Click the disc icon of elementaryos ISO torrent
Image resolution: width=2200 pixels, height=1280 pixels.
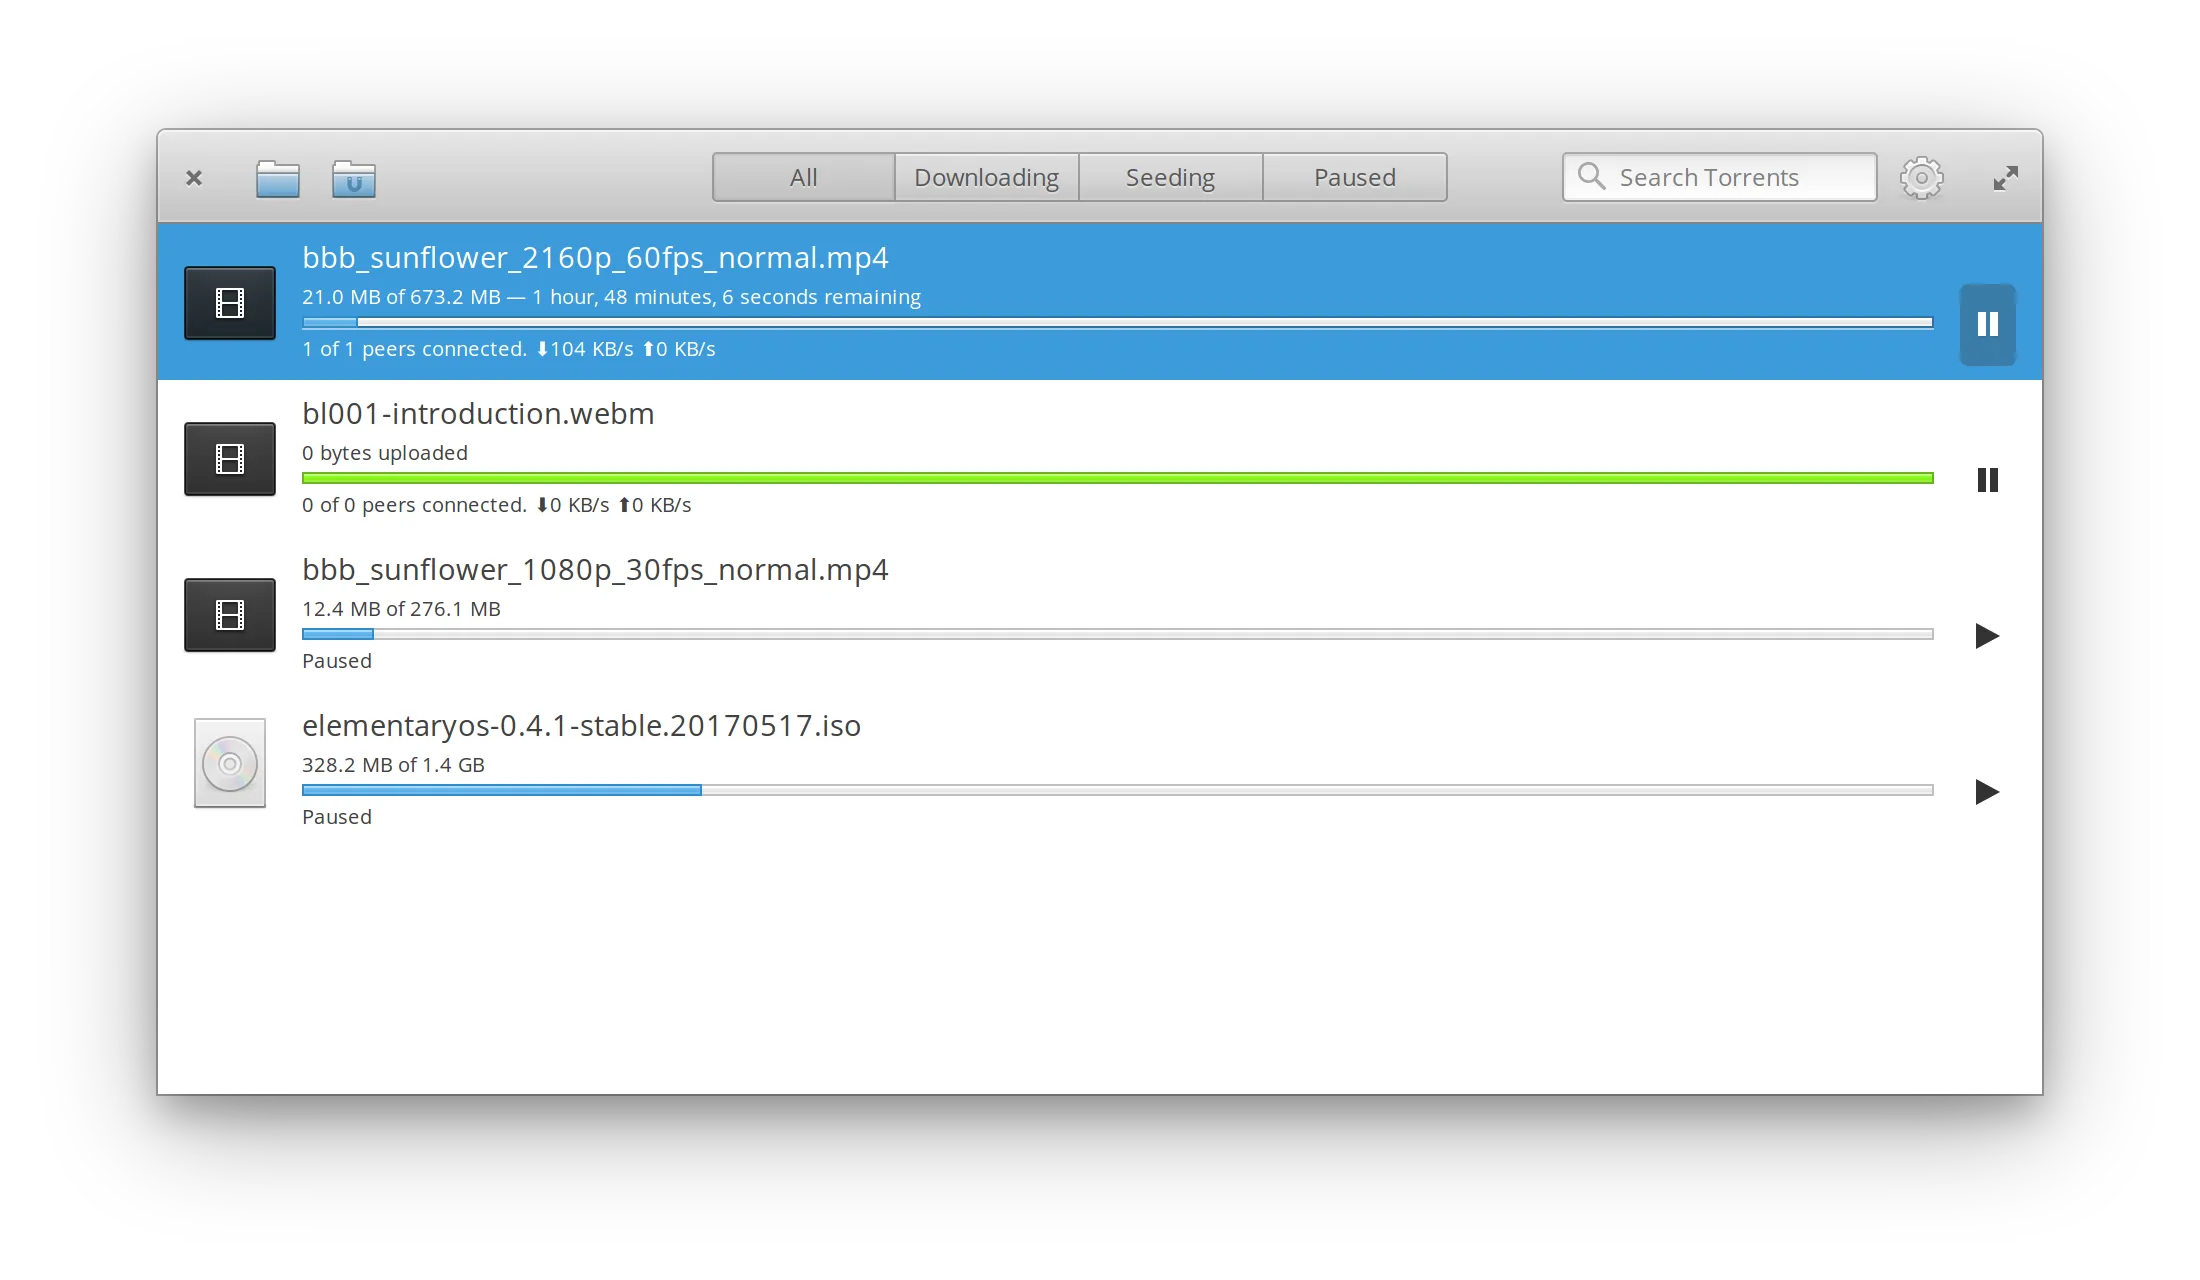point(230,764)
